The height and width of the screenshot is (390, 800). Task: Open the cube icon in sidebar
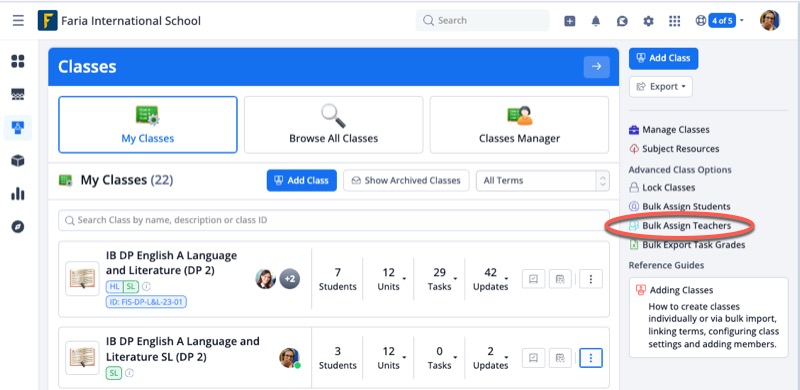click(18, 161)
